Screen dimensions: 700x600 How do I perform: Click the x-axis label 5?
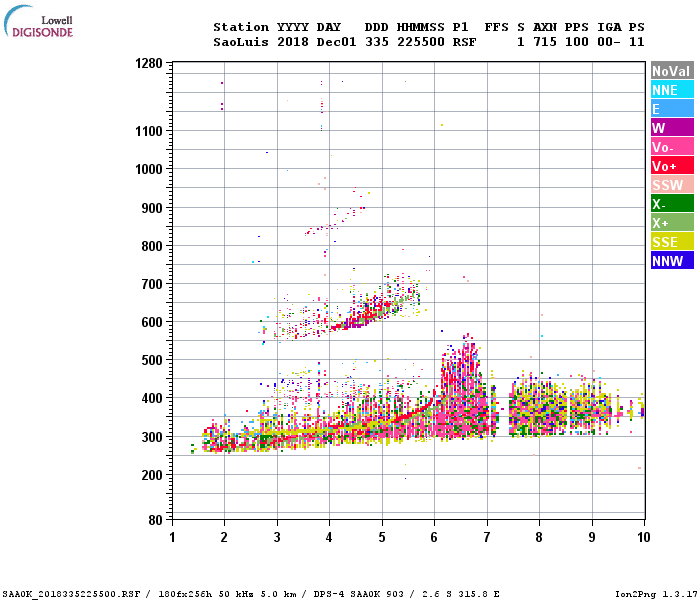coord(382,537)
